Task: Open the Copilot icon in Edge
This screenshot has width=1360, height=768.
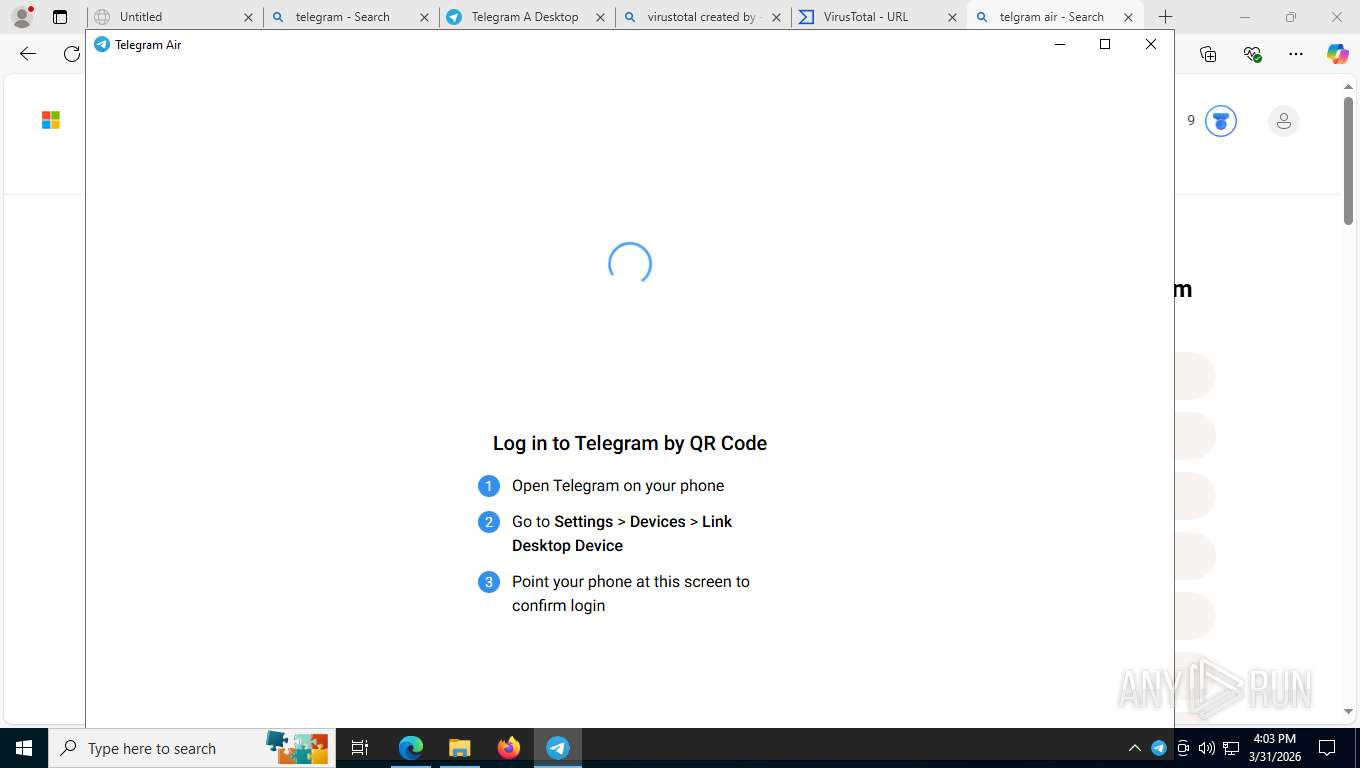Action: 1338,54
